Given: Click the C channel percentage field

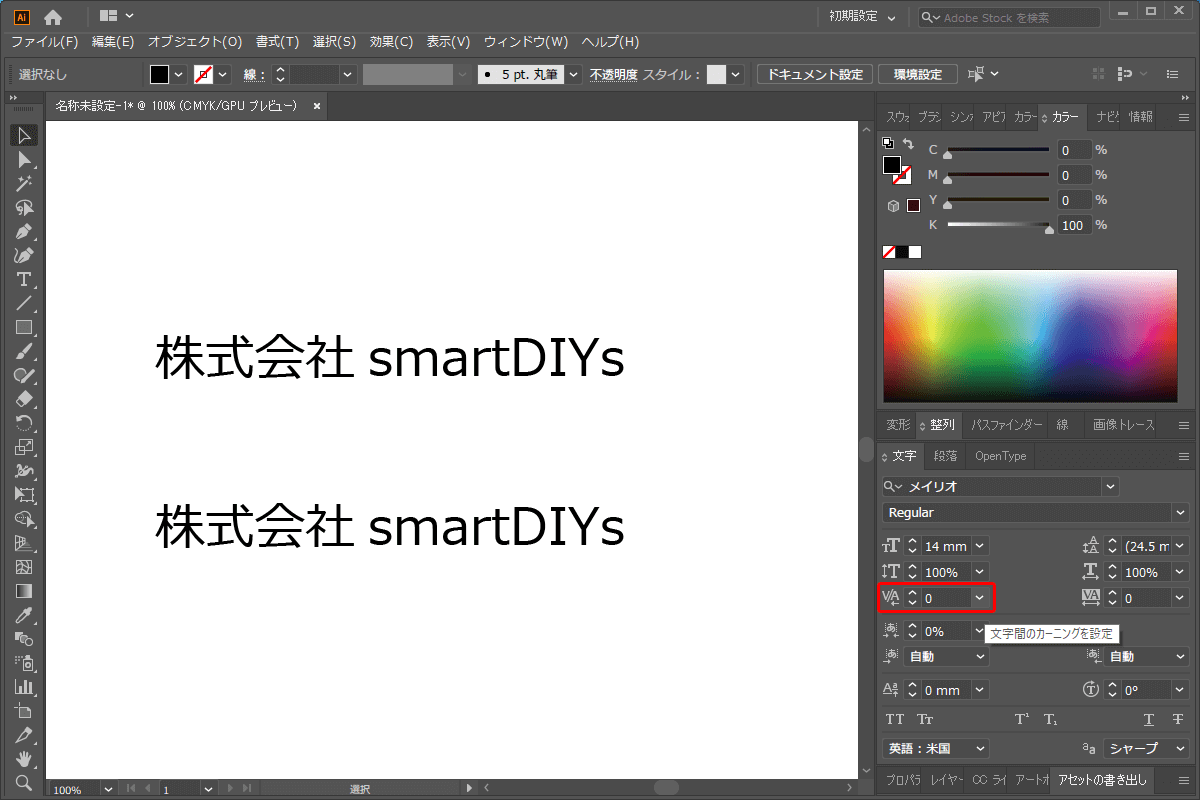Looking at the screenshot, I should pos(1074,150).
